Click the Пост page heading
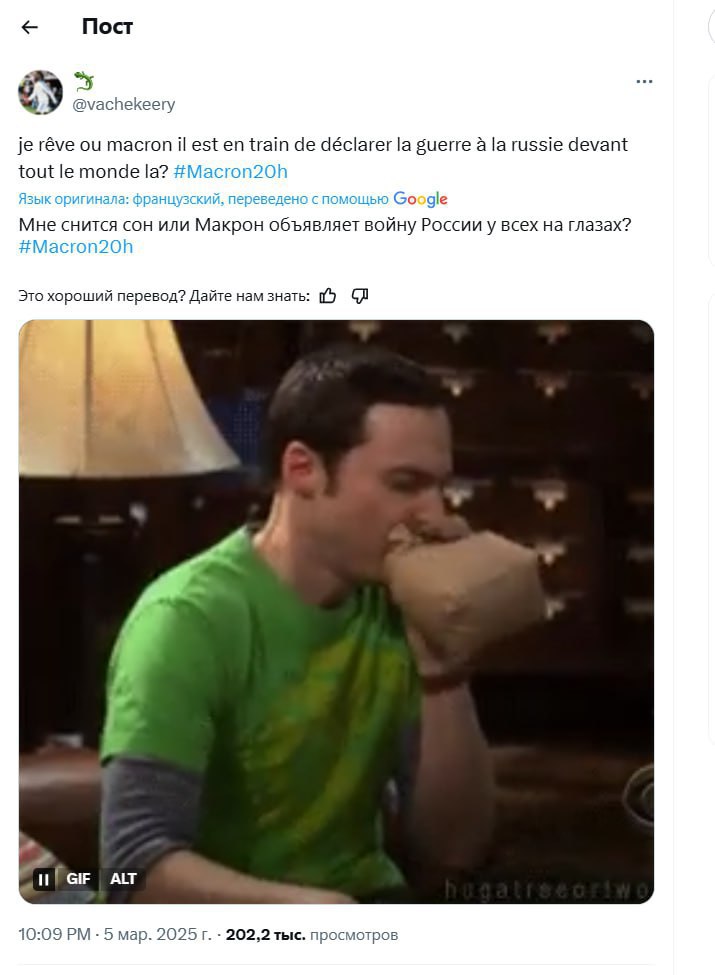 click(108, 27)
